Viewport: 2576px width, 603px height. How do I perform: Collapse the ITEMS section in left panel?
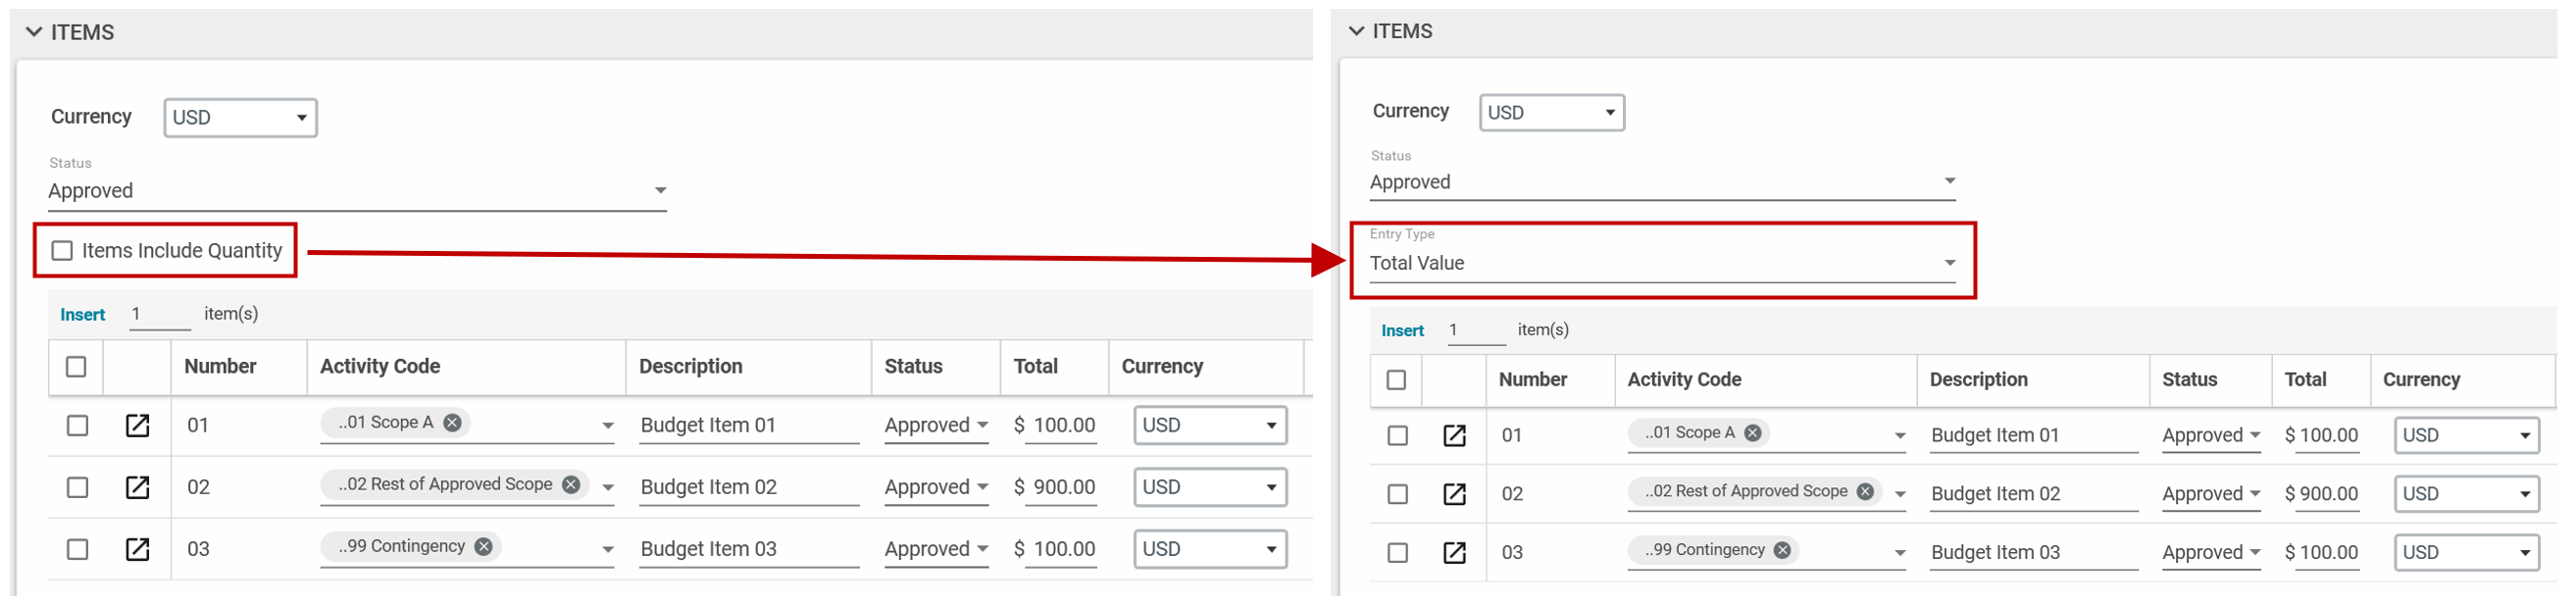coord(35,32)
